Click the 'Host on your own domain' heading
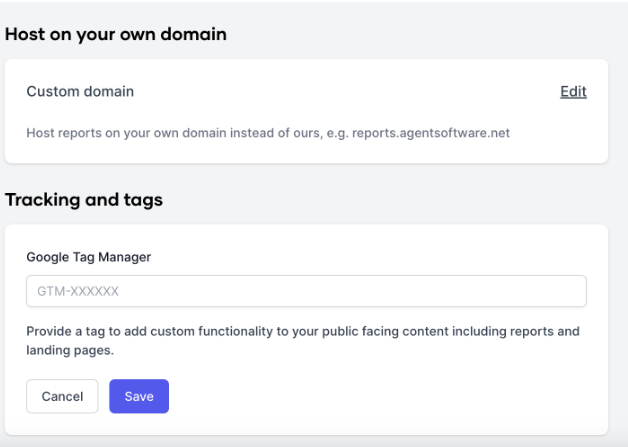 tap(116, 34)
